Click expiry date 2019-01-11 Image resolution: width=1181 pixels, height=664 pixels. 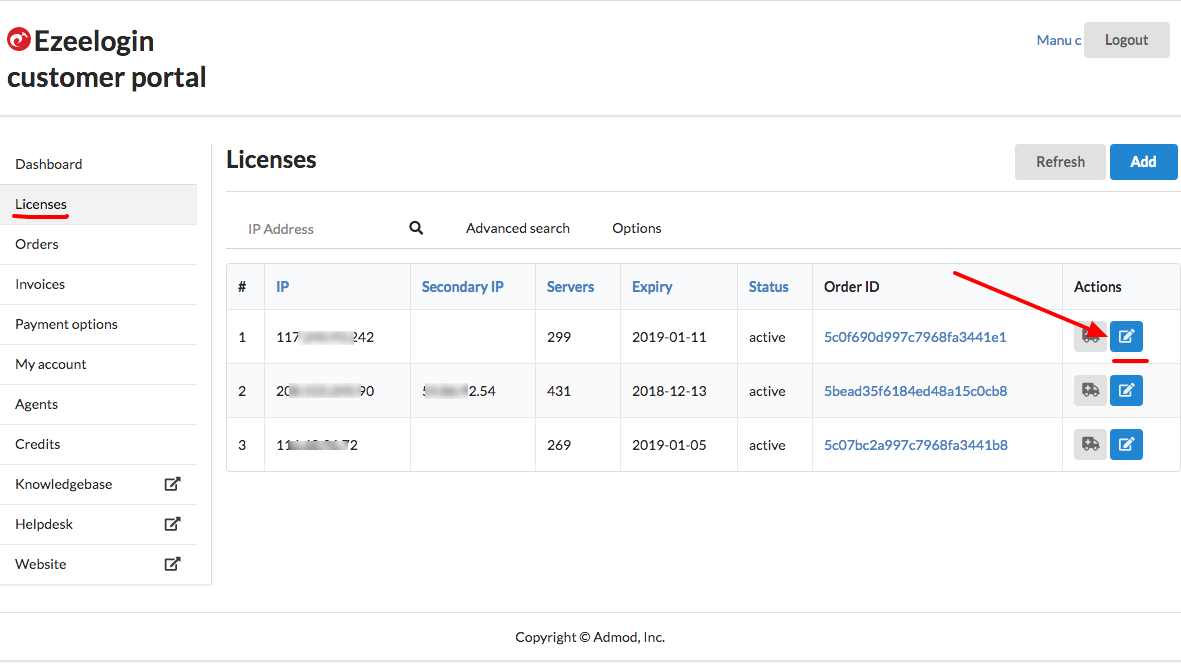(x=669, y=337)
